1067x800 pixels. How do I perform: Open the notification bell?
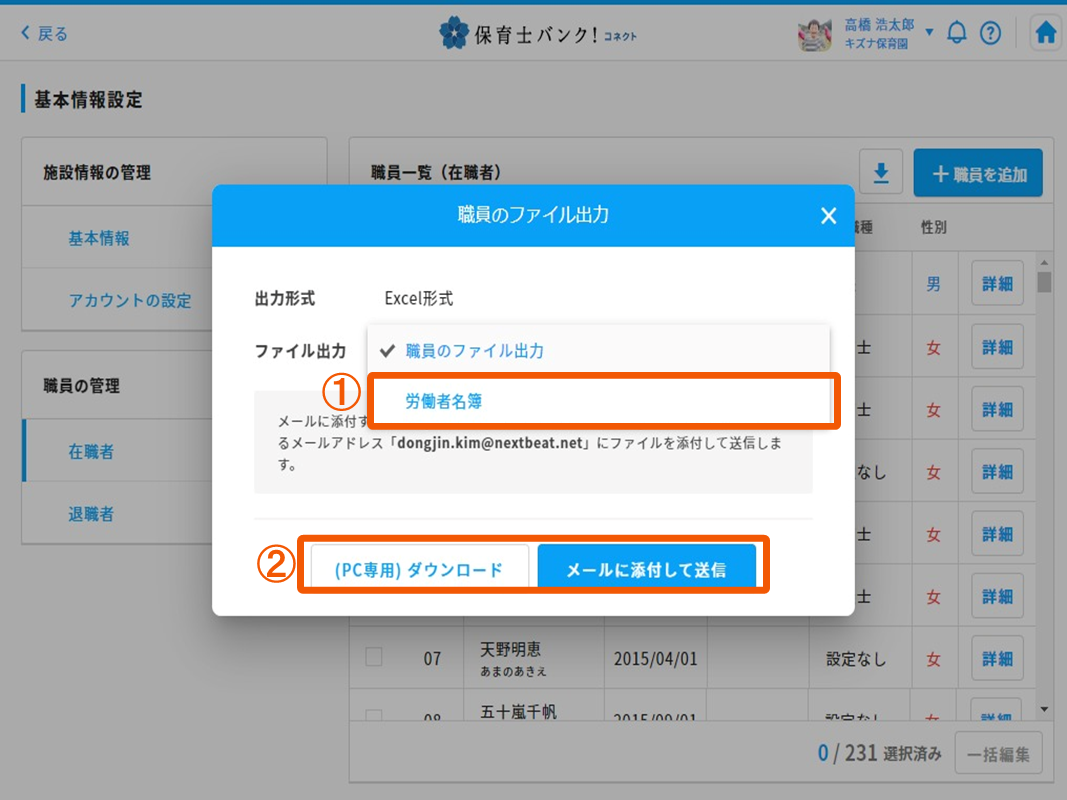(957, 33)
